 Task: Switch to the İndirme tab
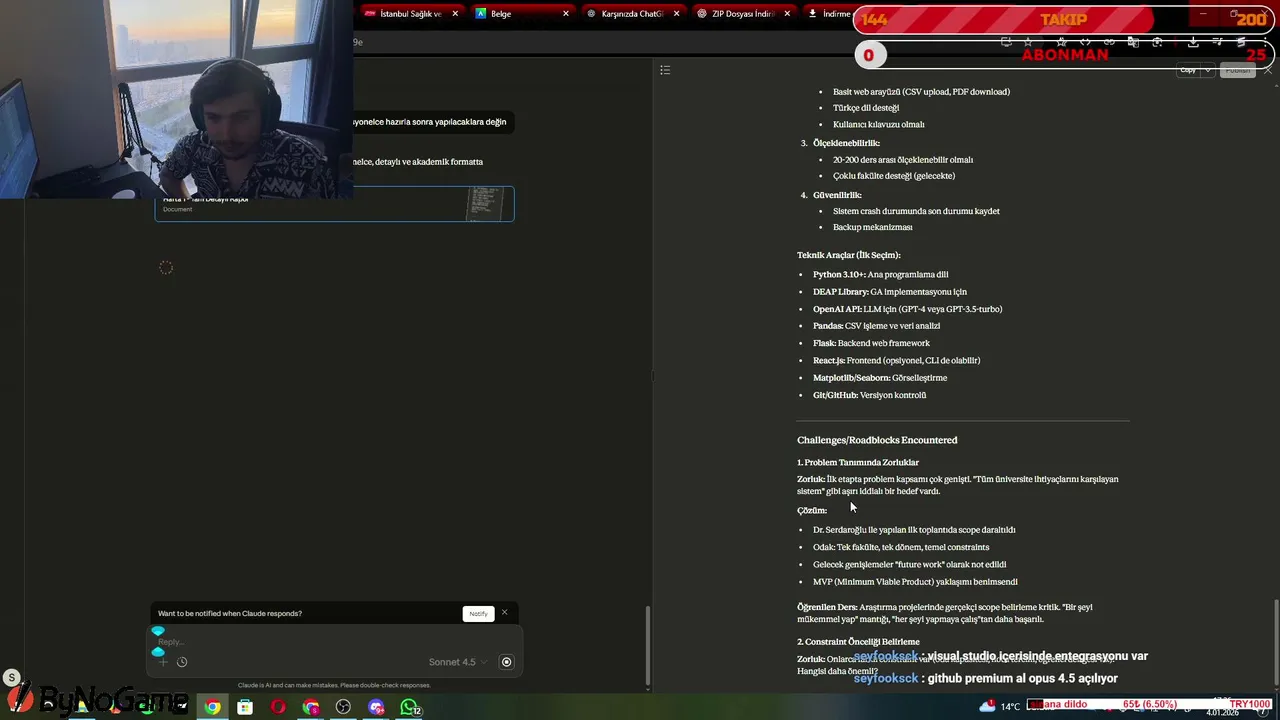pyautogui.click(x=828, y=14)
